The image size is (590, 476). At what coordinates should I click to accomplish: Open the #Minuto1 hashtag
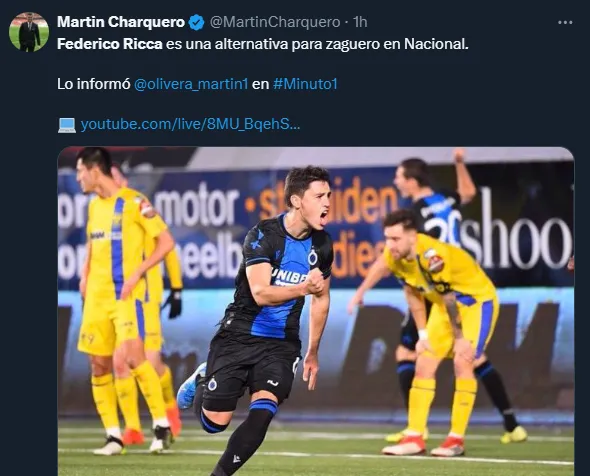click(x=305, y=84)
